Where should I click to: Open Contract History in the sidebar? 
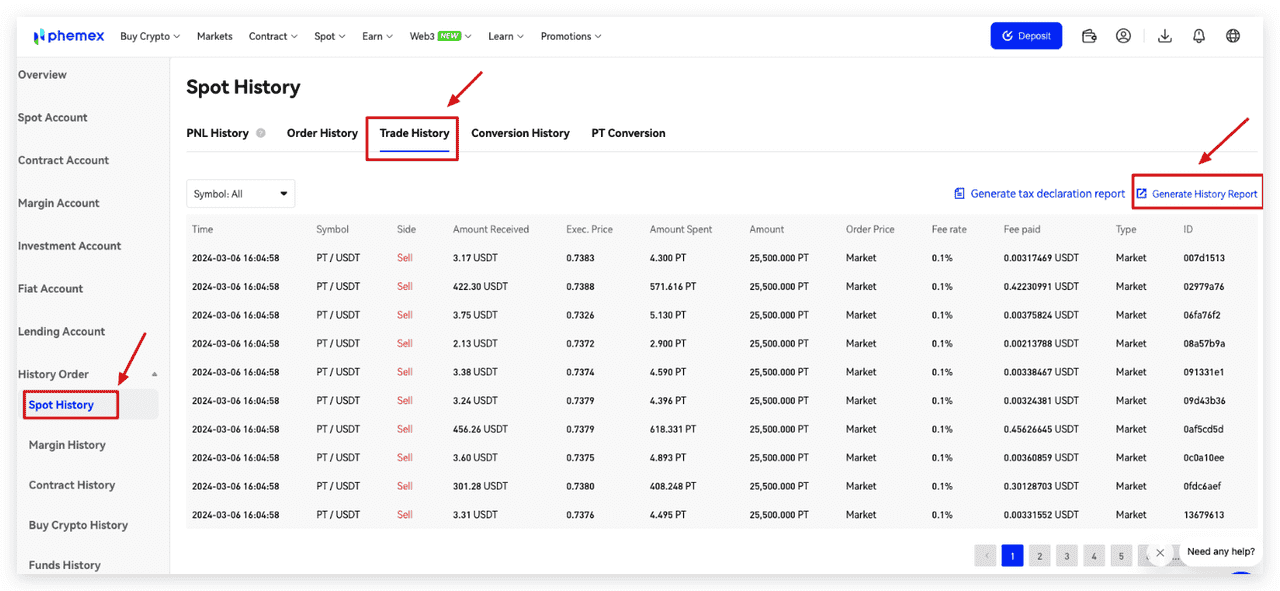pyautogui.click(x=72, y=485)
